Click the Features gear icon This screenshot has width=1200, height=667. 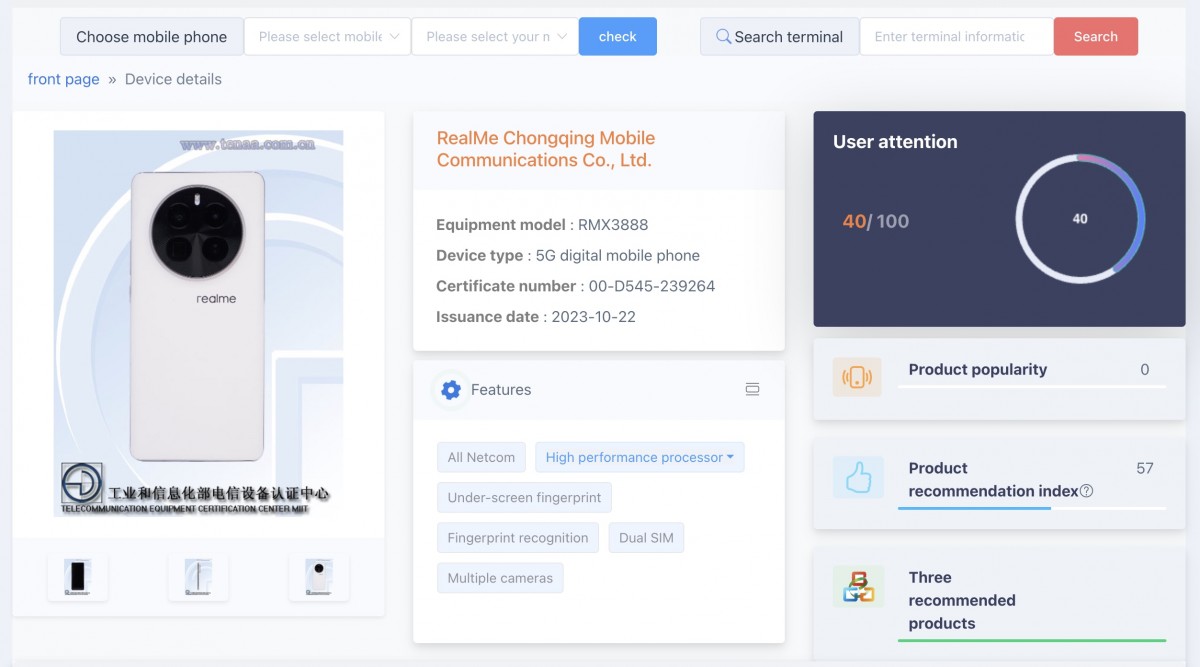451,390
